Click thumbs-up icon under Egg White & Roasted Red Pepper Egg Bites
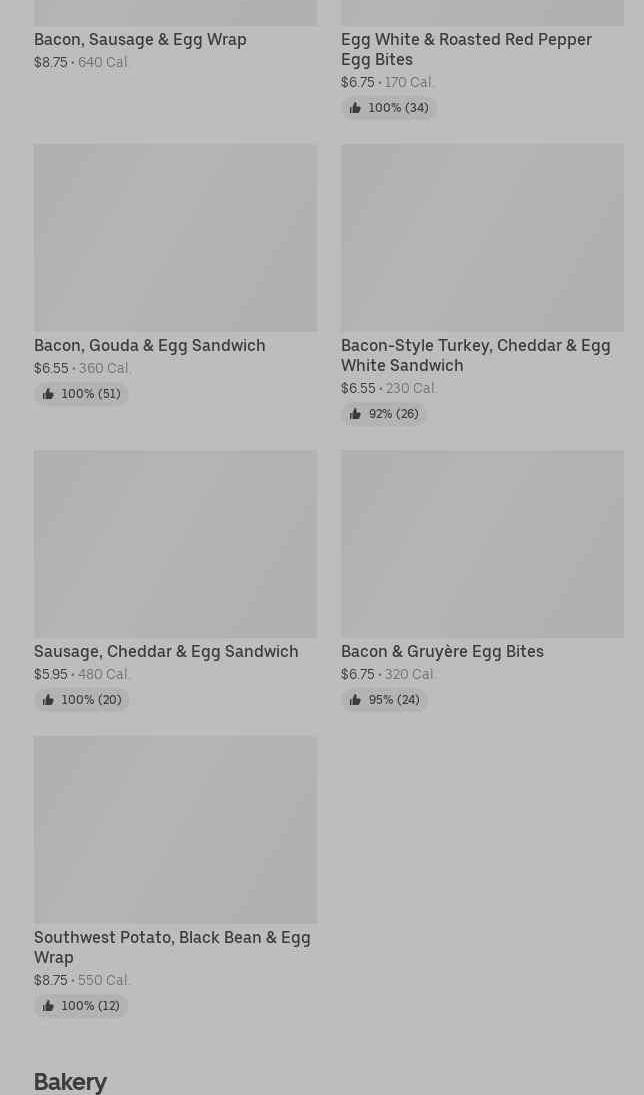The width and height of the screenshot is (644, 1095). 355,108
